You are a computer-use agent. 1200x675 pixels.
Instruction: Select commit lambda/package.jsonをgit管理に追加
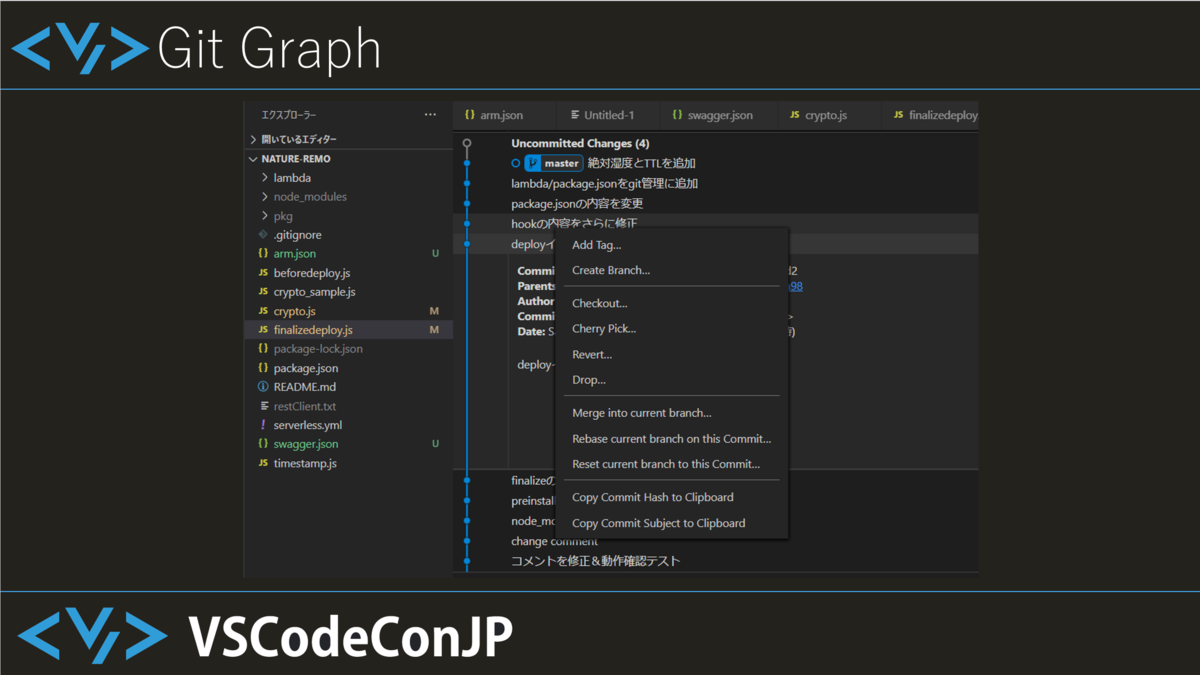coord(604,183)
